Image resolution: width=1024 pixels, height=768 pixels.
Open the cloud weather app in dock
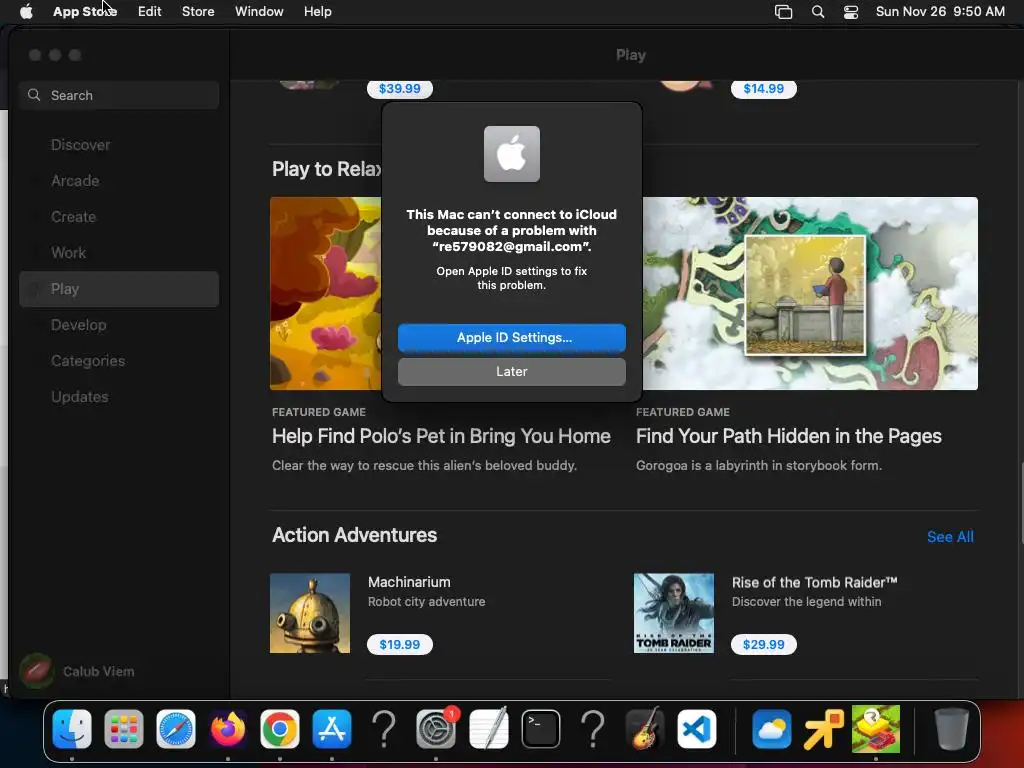771,729
